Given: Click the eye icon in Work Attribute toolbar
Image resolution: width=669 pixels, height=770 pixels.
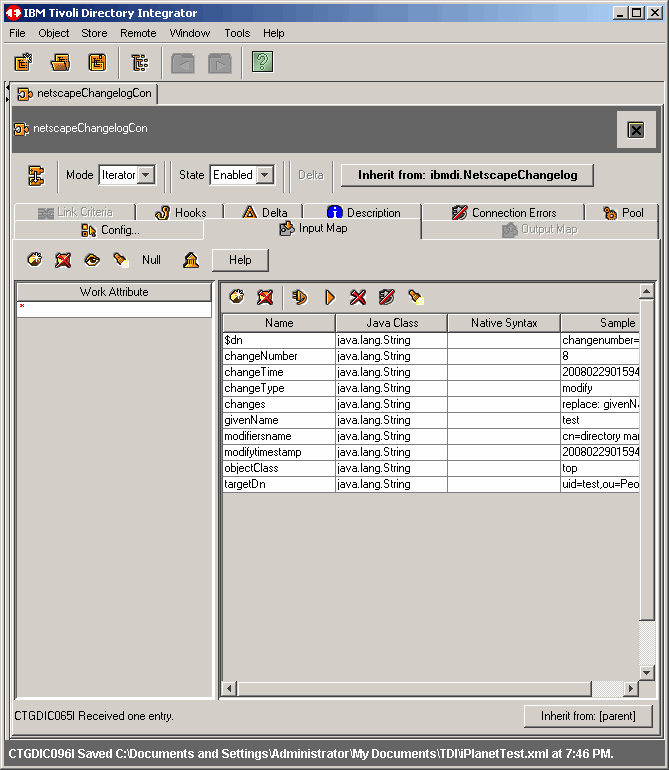Looking at the screenshot, I should click(x=92, y=260).
